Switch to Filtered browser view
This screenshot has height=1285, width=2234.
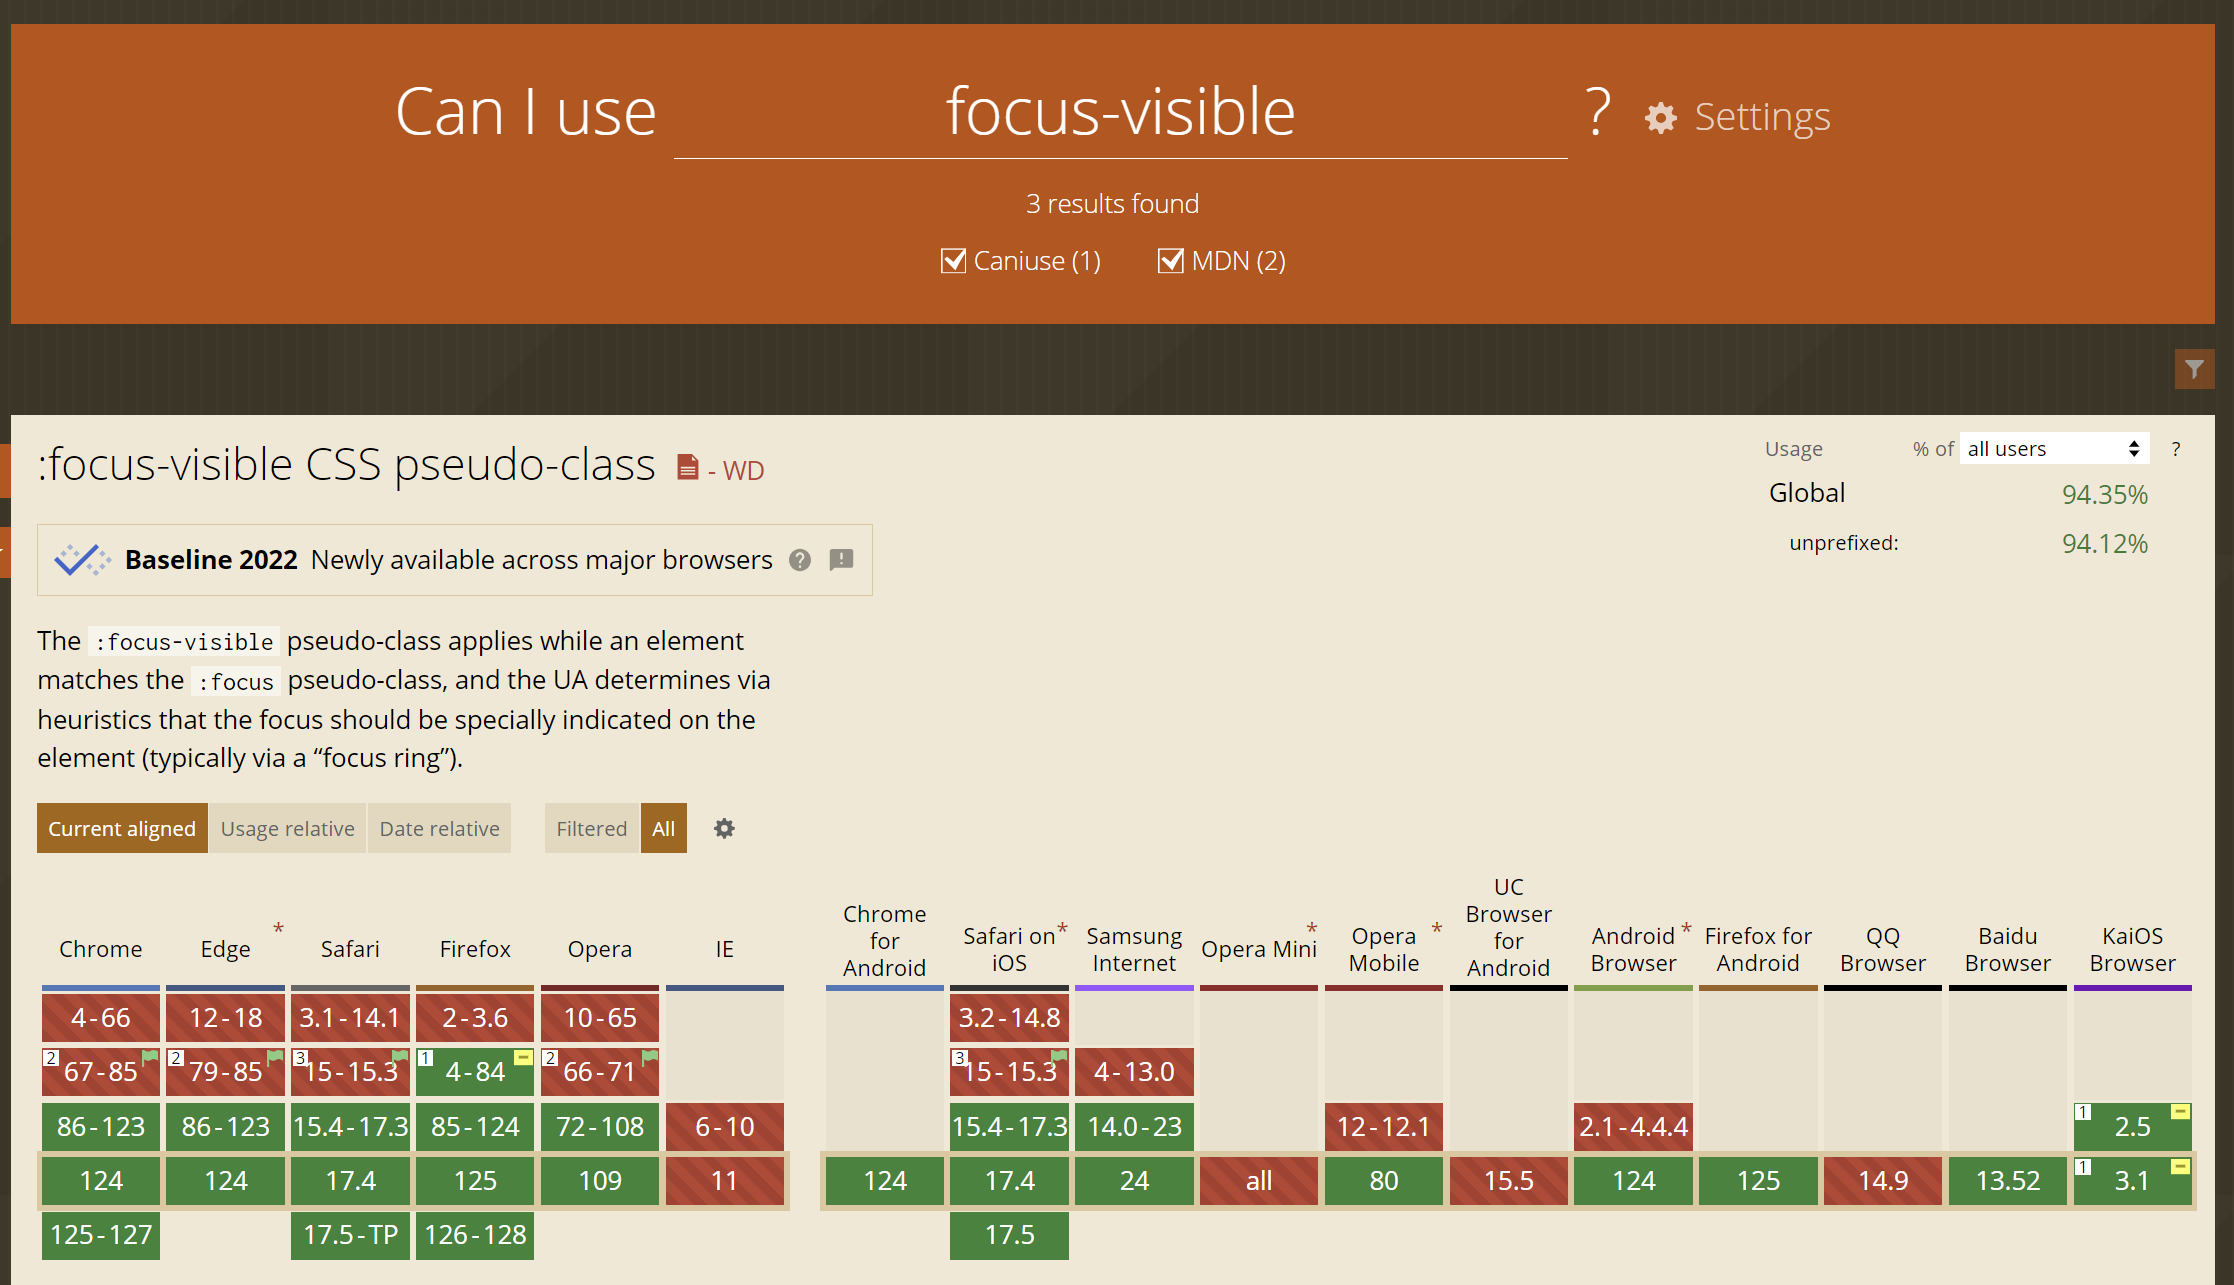click(x=591, y=828)
